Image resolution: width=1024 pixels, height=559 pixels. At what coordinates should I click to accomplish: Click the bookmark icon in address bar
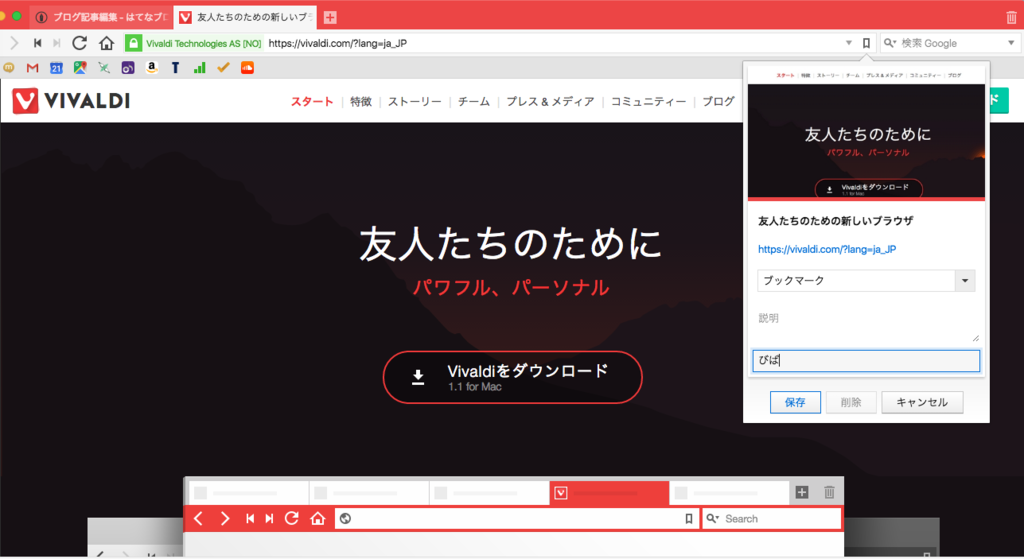pos(866,43)
